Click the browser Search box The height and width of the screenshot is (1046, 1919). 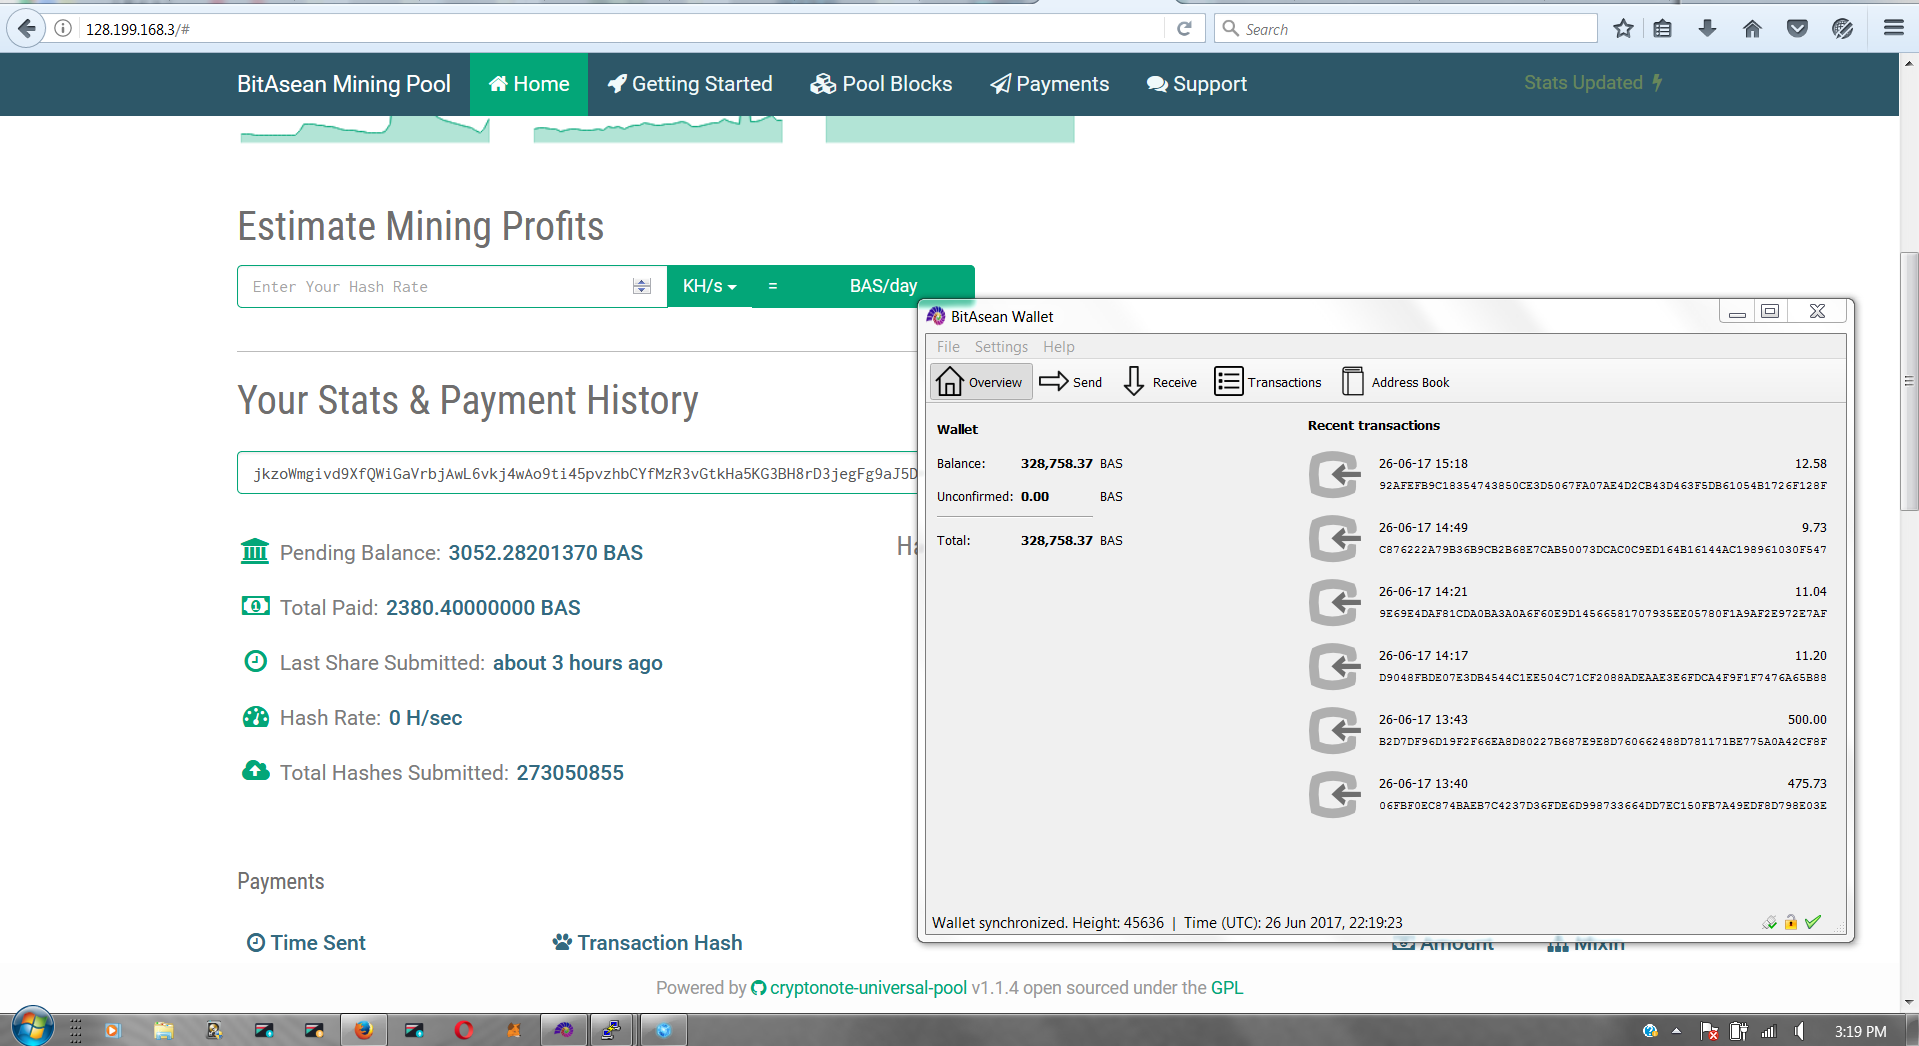tap(1405, 29)
